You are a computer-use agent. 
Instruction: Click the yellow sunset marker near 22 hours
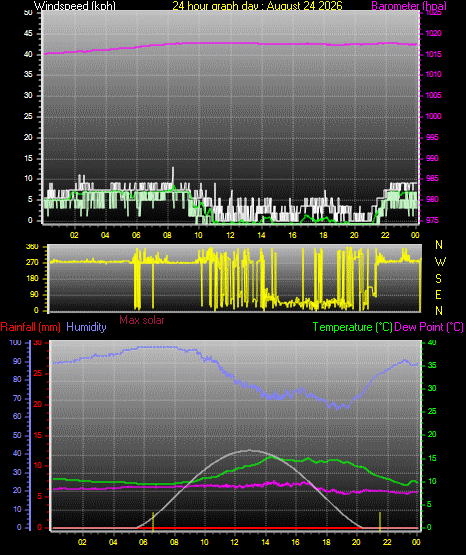(380, 521)
